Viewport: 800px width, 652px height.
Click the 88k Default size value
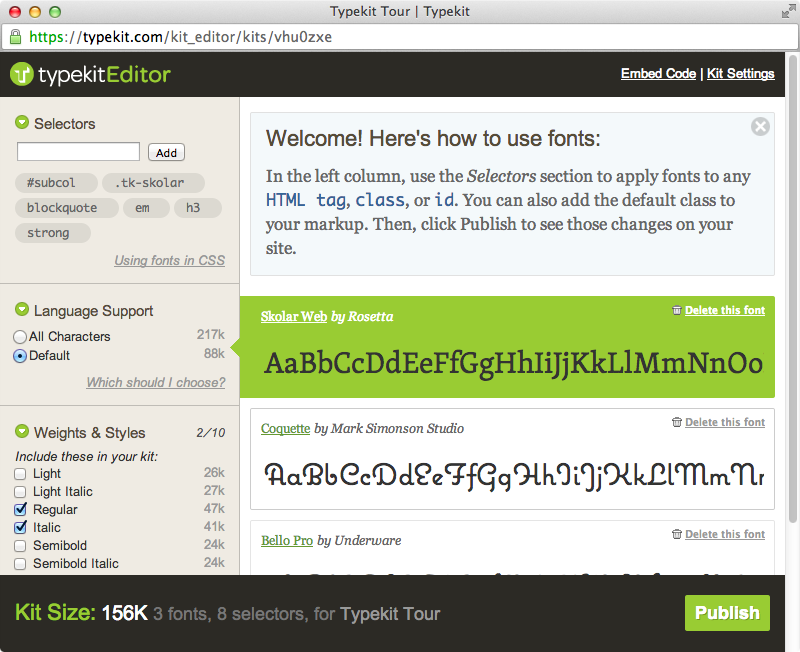pyautogui.click(x=214, y=353)
